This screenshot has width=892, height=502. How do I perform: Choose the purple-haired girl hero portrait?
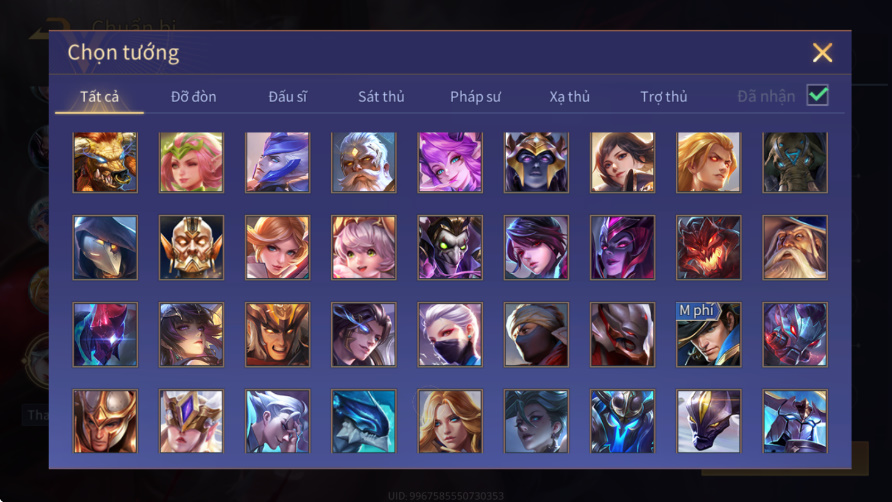(450, 162)
